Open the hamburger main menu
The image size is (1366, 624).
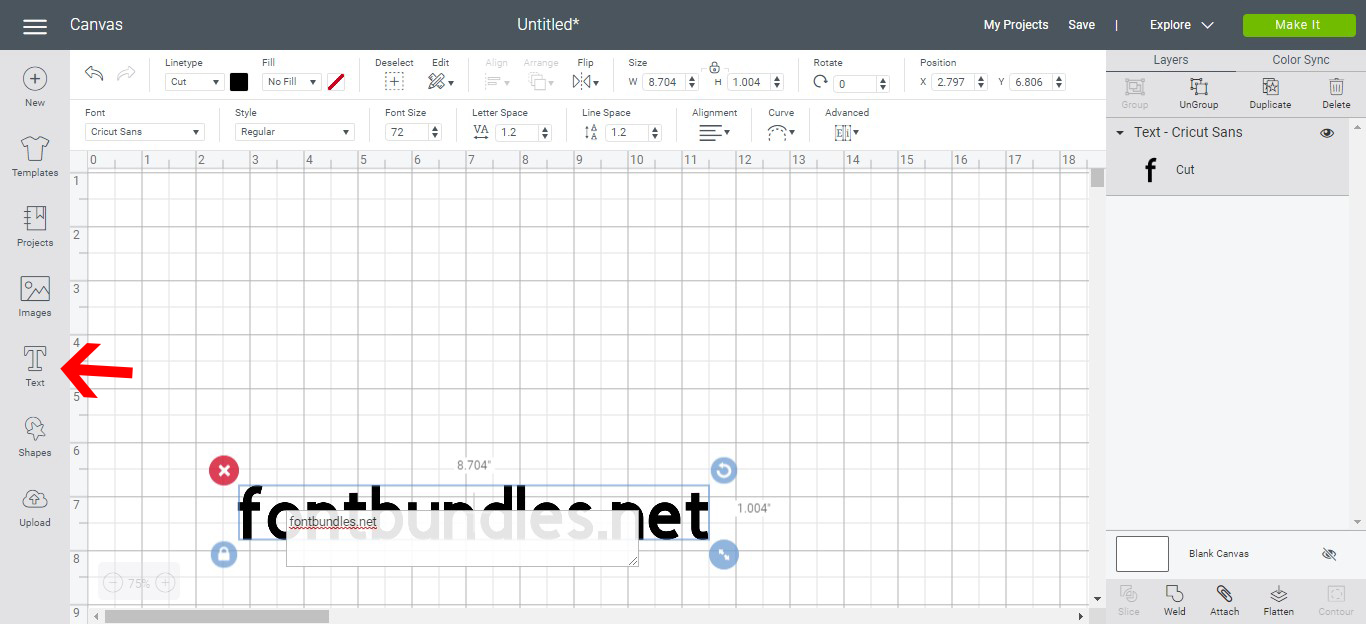pyautogui.click(x=35, y=26)
